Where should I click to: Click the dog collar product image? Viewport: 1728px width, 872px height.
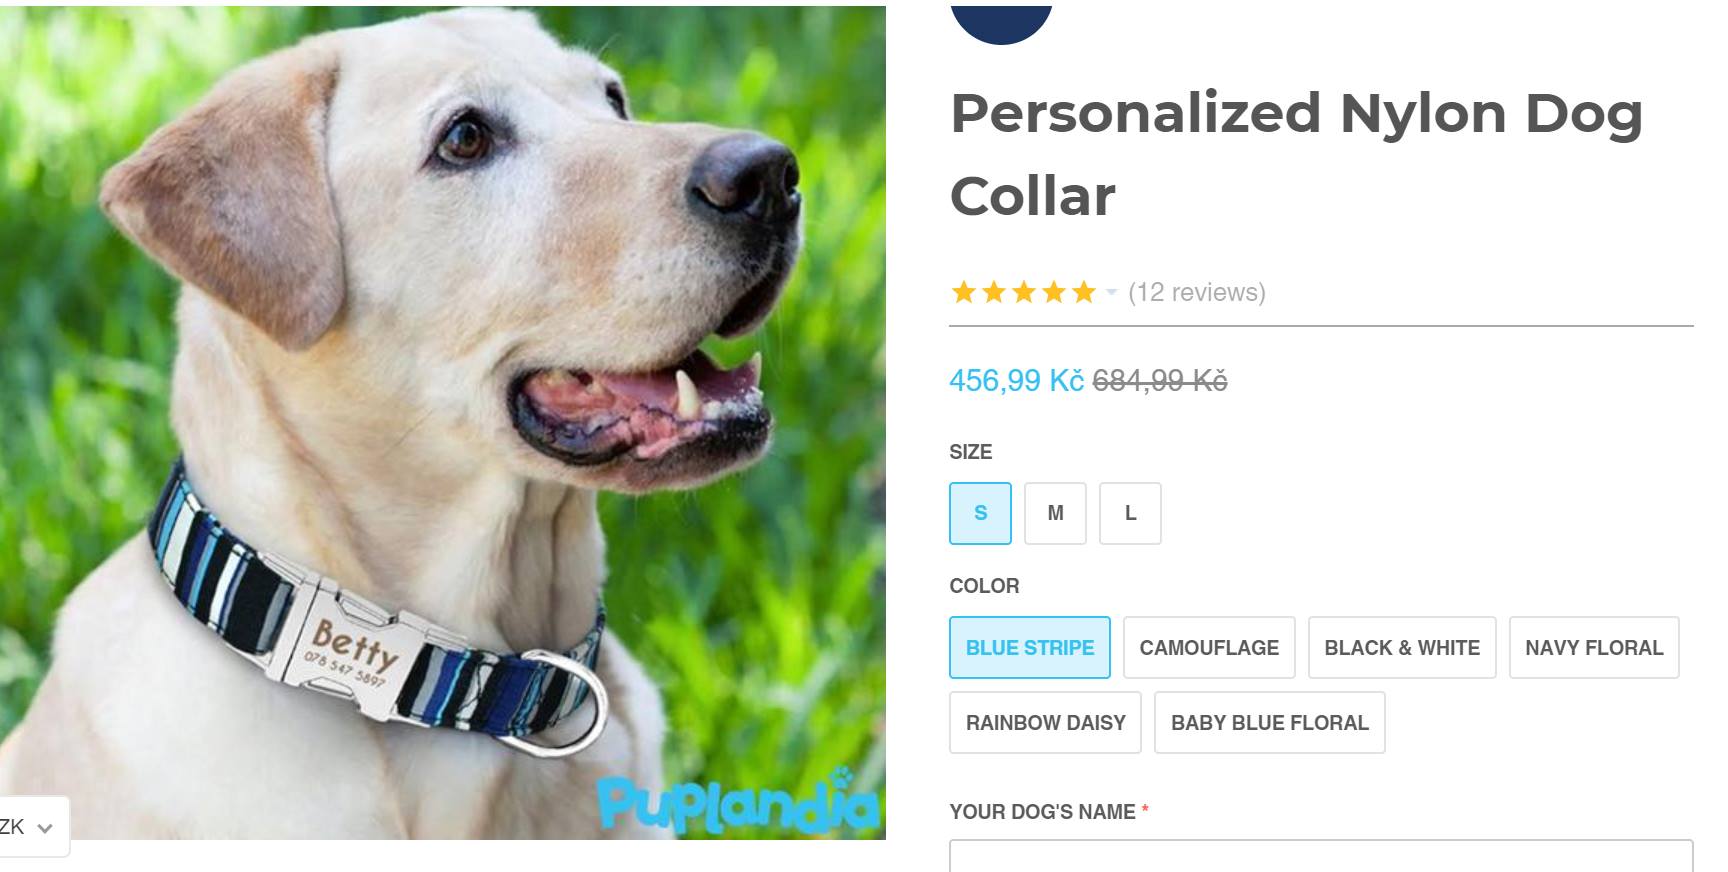click(442, 422)
